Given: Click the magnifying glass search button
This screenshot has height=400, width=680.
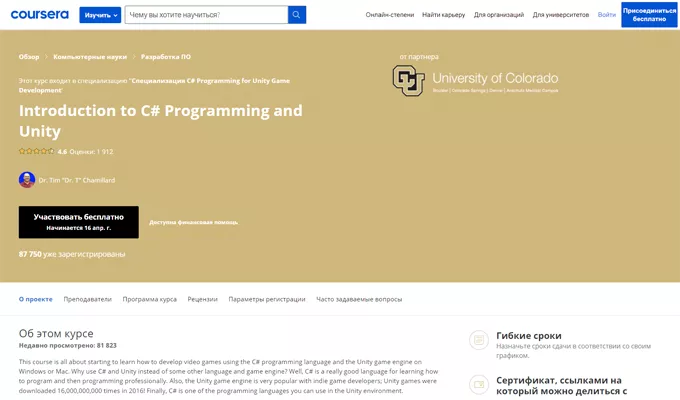Looking at the screenshot, I should 297,15.
